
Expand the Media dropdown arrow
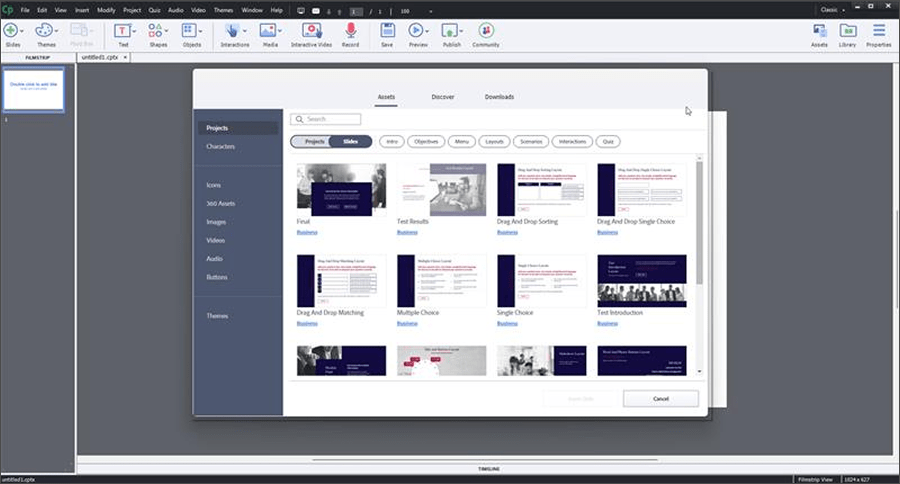click(280, 31)
